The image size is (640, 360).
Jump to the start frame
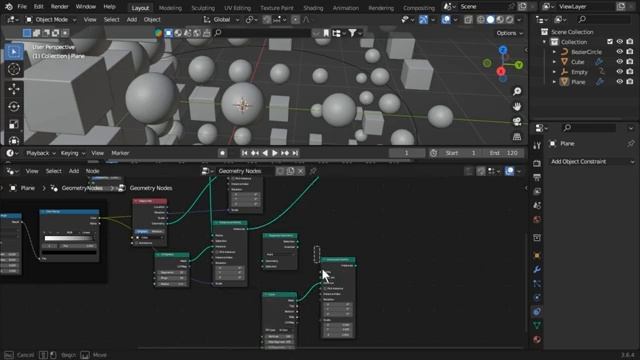coord(244,153)
